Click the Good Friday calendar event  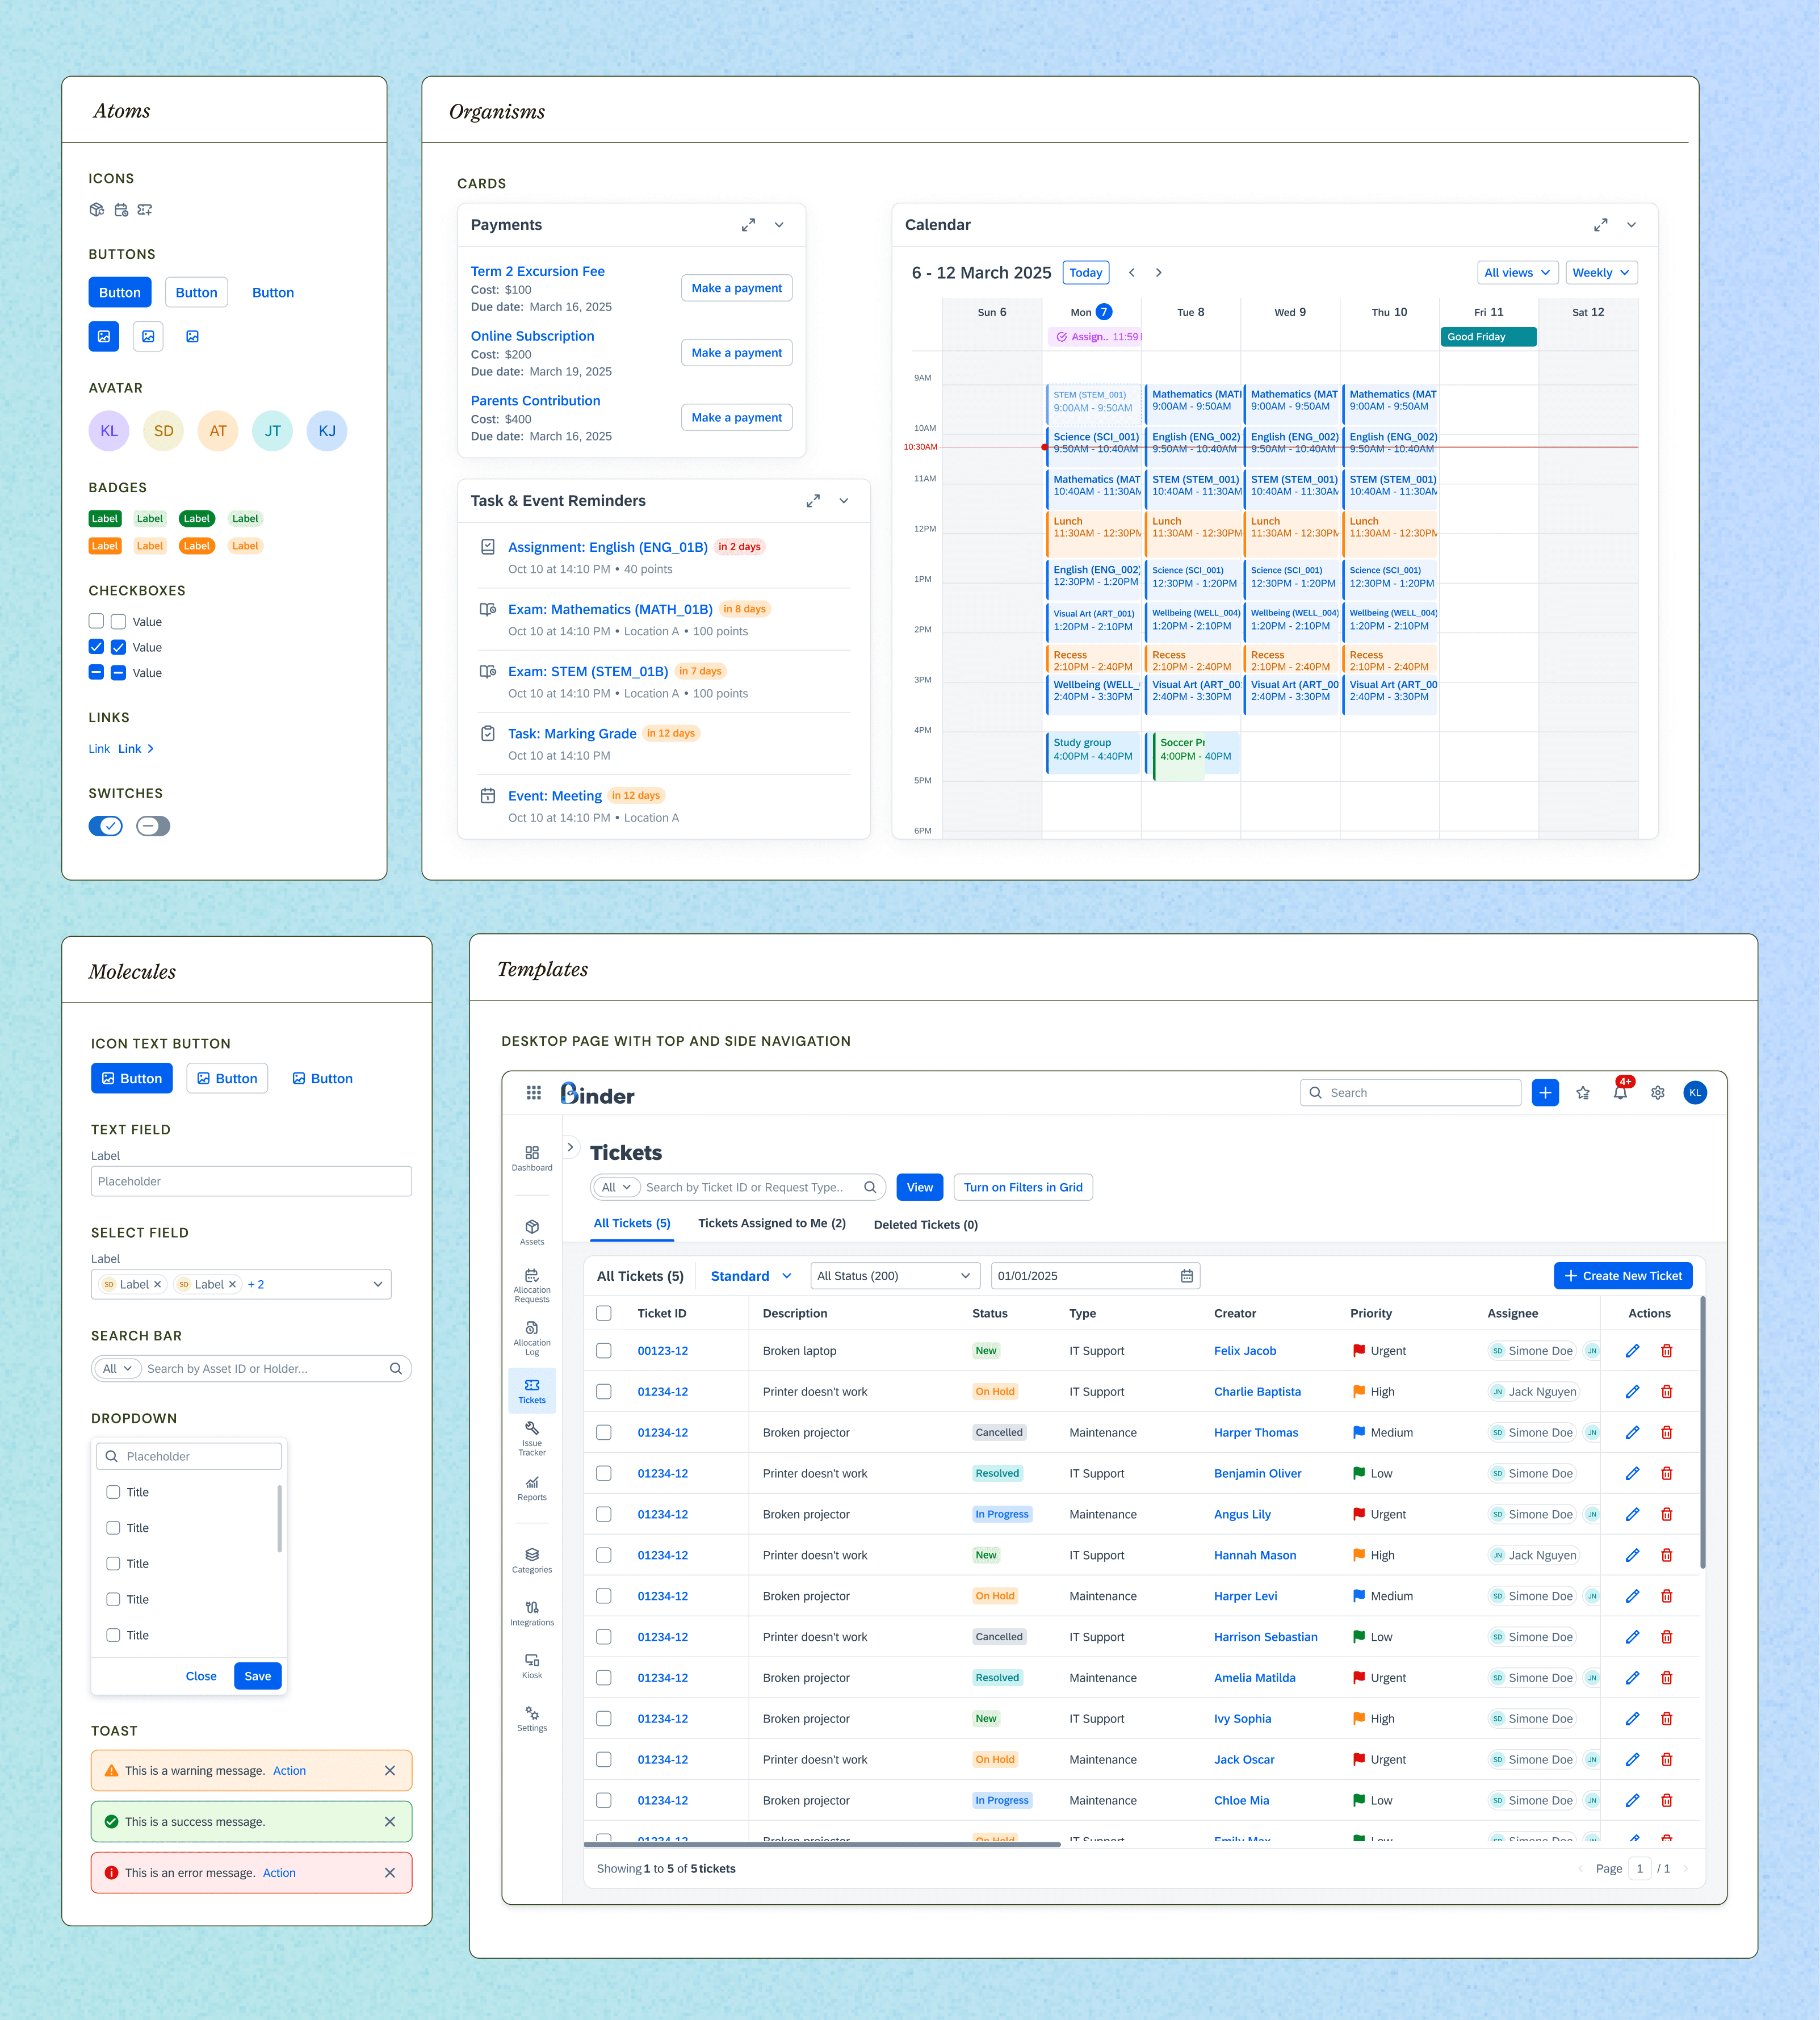[1488, 337]
